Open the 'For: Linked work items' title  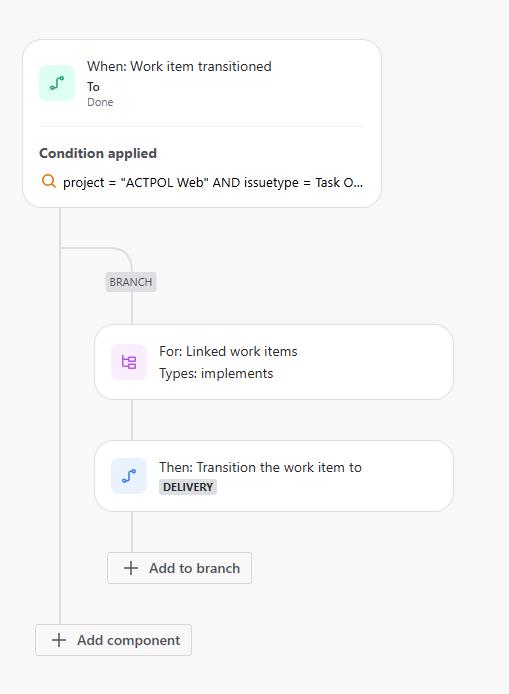[x=228, y=351]
